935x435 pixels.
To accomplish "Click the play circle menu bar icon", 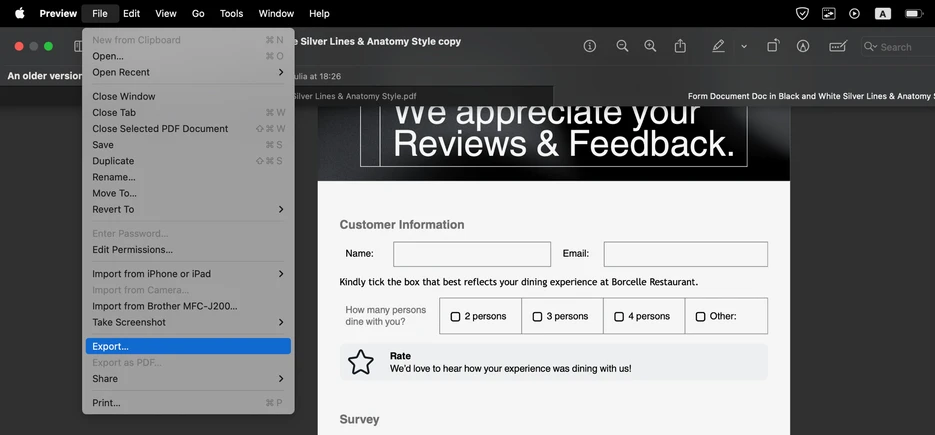I will pos(854,13).
